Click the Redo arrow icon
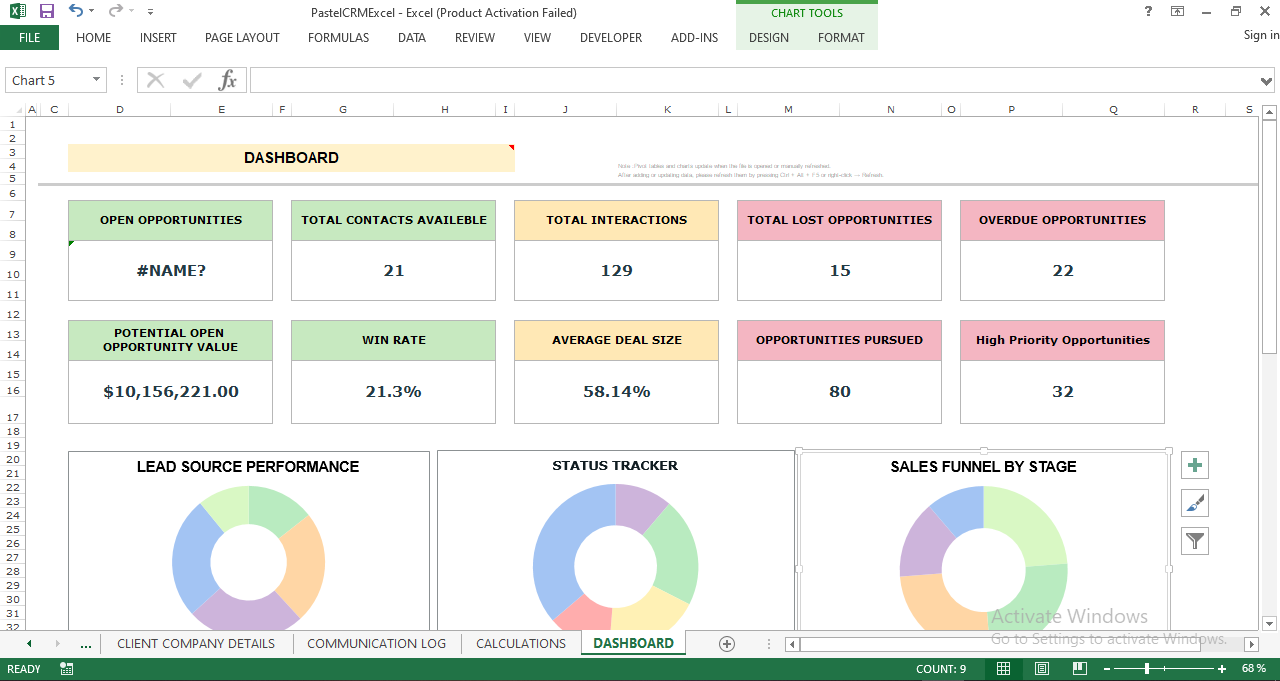The height and width of the screenshot is (681, 1280). pos(116,11)
